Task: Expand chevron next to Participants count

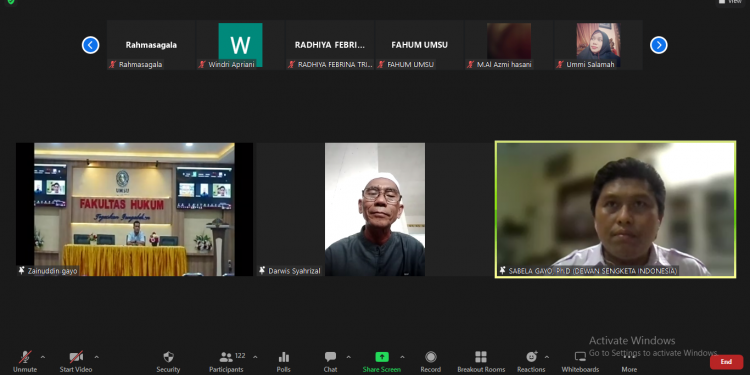Action: click(255, 357)
